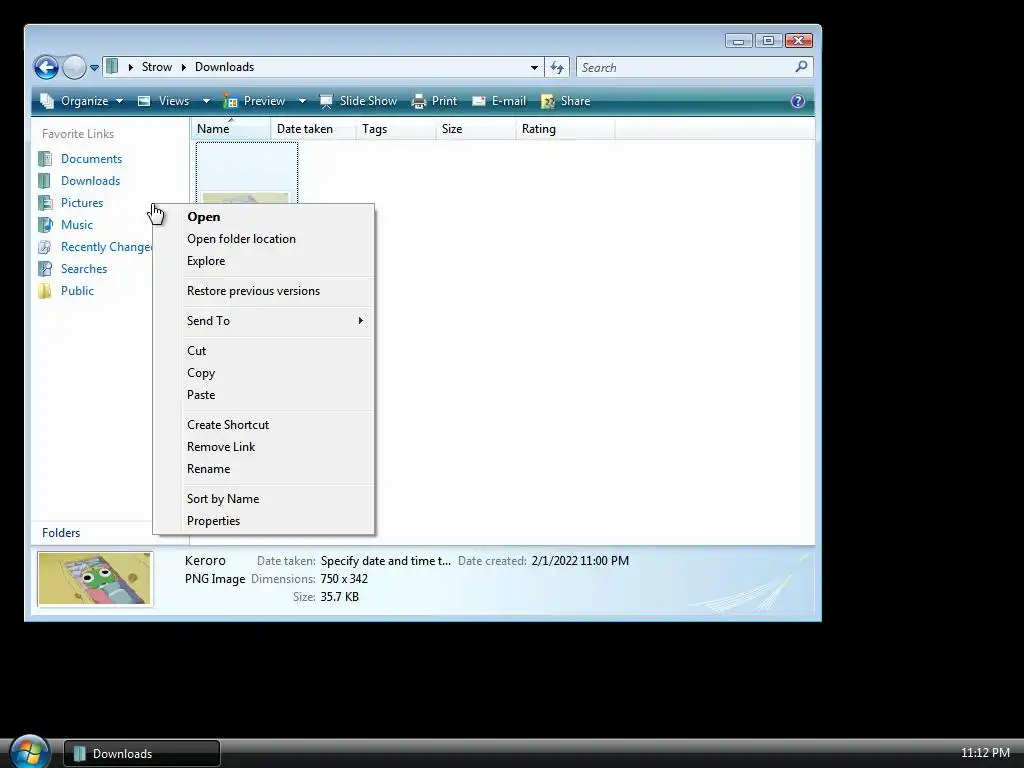Image resolution: width=1024 pixels, height=768 pixels.
Task: Expand the Views dropdown arrow
Action: click(206, 101)
